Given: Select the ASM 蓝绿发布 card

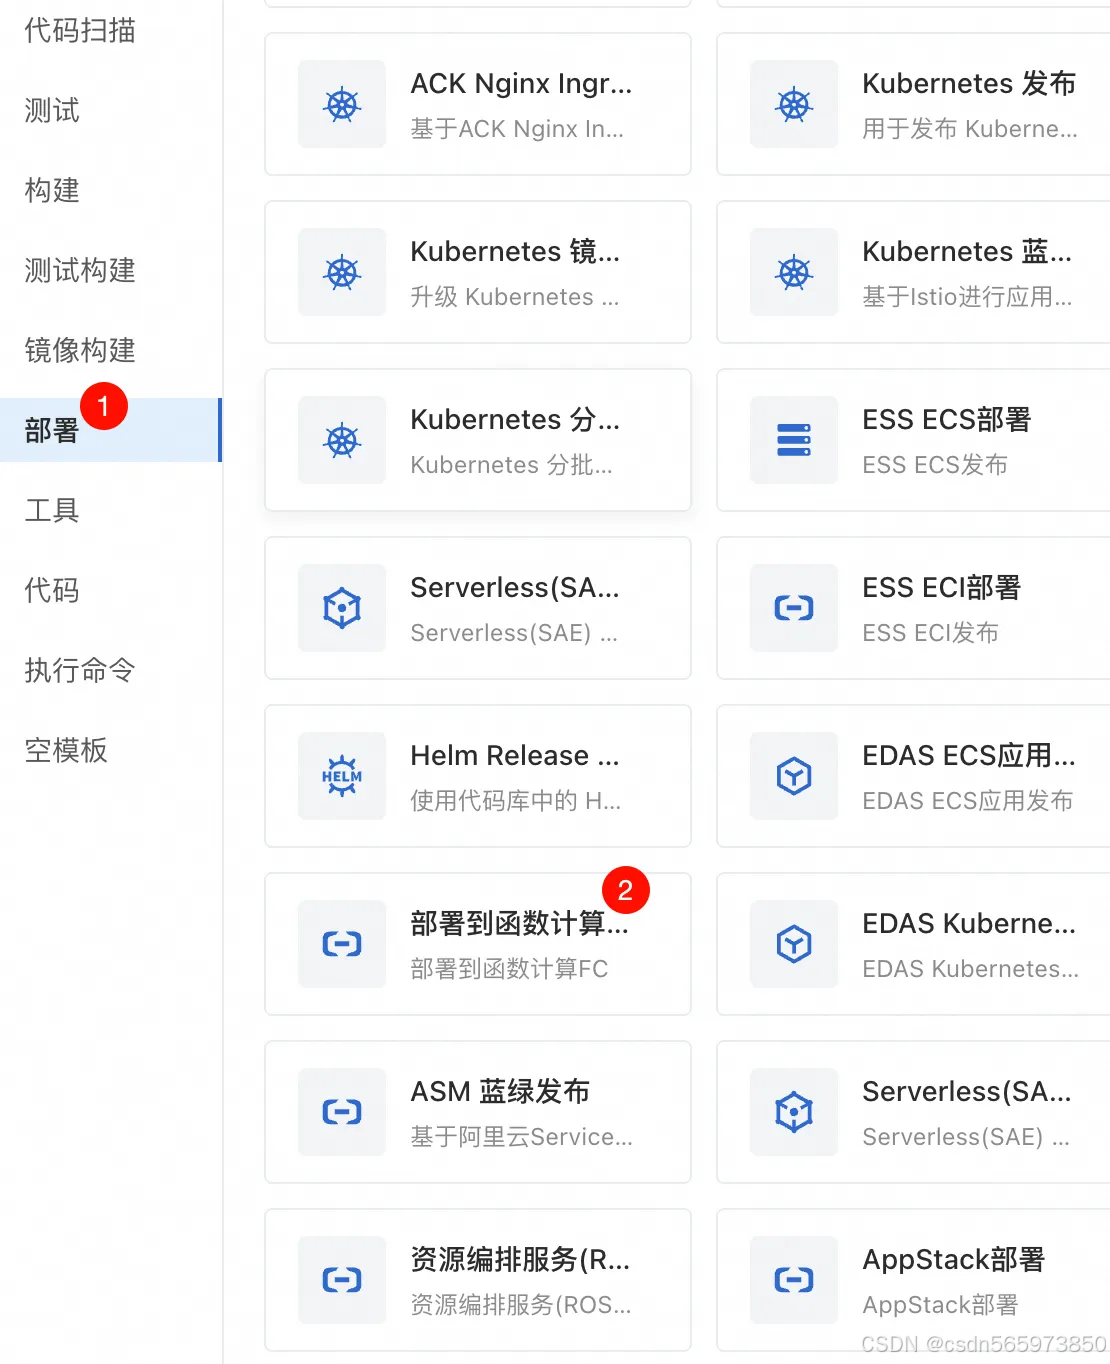Looking at the screenshot, I should coord(477,1112).
